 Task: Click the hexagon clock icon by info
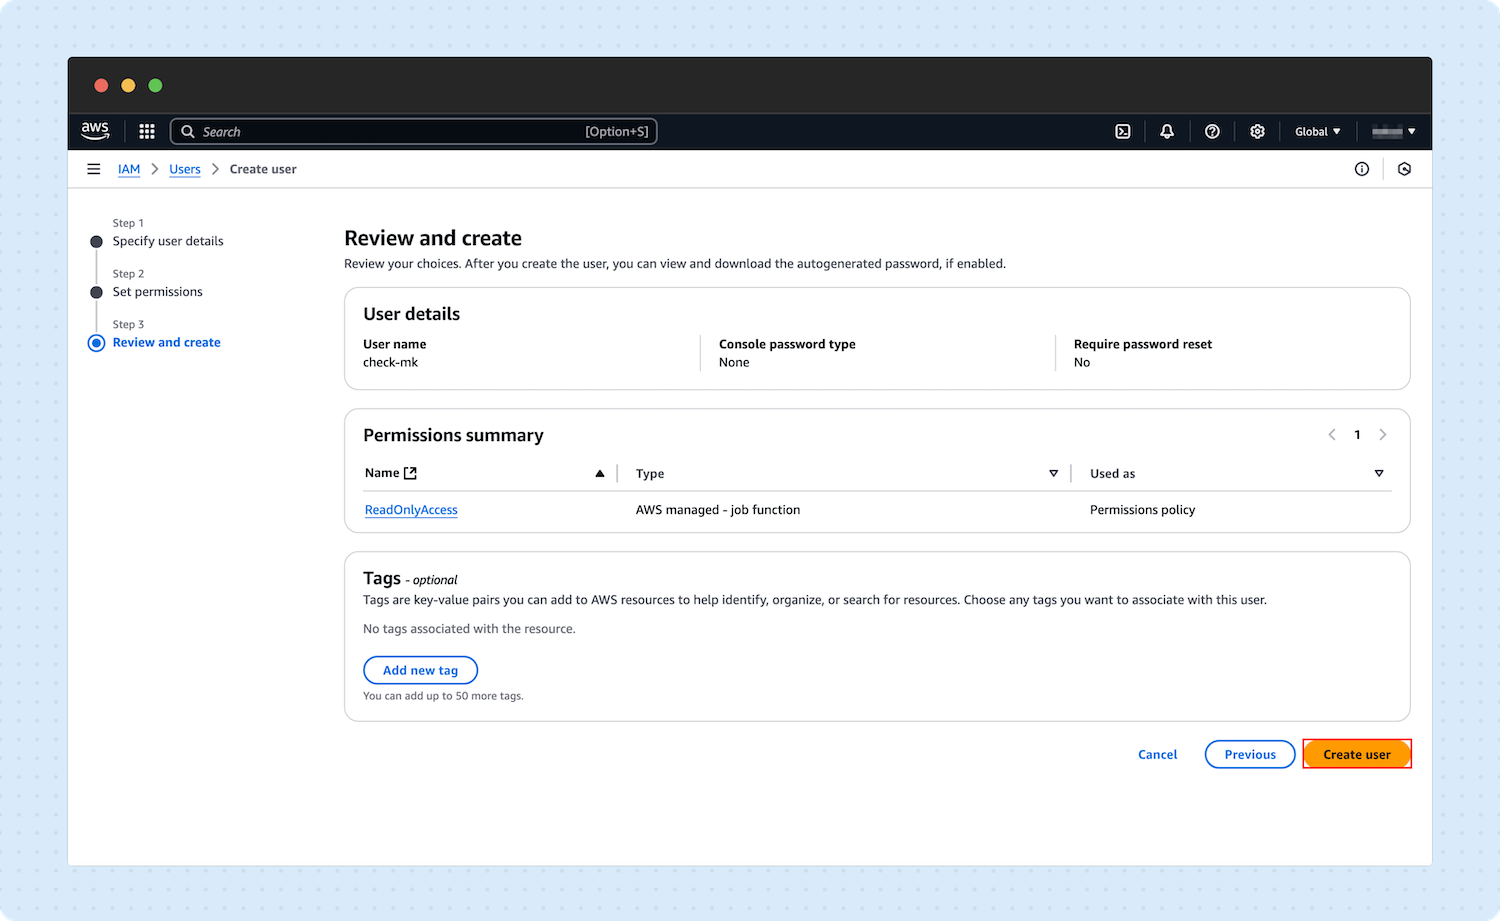tap(1405, 169)
